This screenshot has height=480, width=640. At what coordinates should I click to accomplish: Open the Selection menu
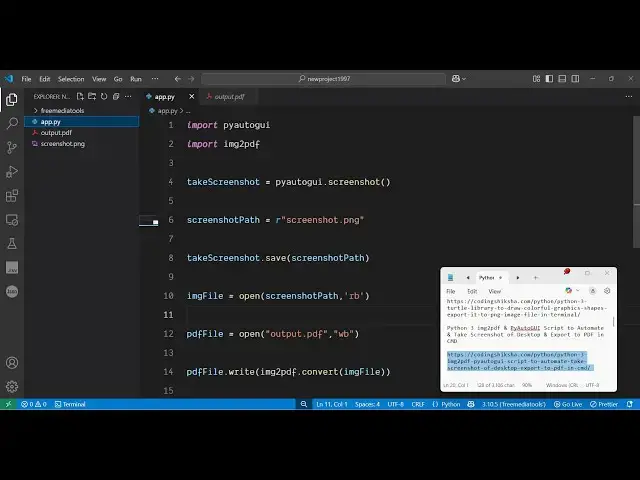tap(71, 79)
